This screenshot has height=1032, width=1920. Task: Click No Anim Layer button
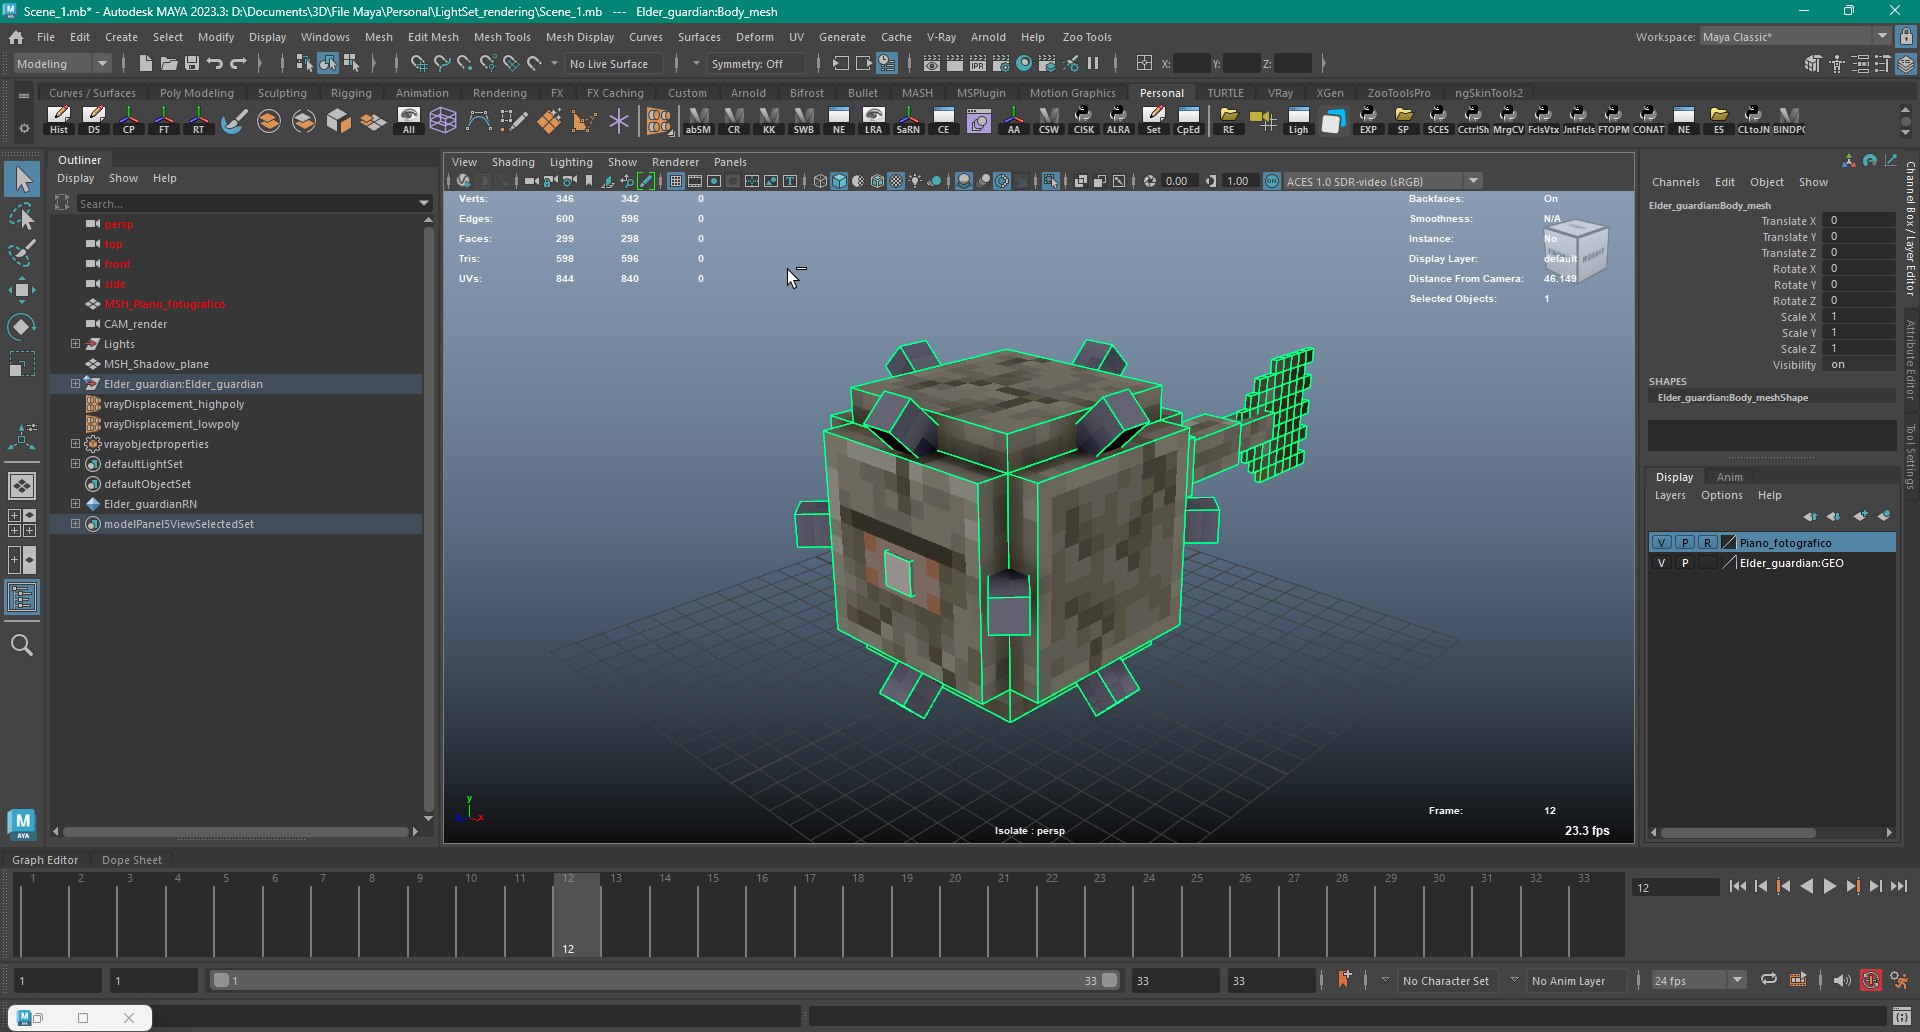(1568, 981)
